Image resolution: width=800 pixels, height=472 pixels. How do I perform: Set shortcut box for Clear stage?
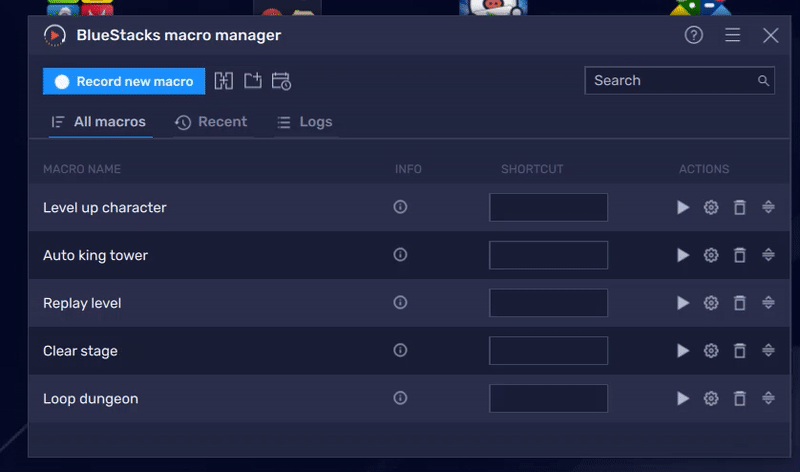[548, 351]
